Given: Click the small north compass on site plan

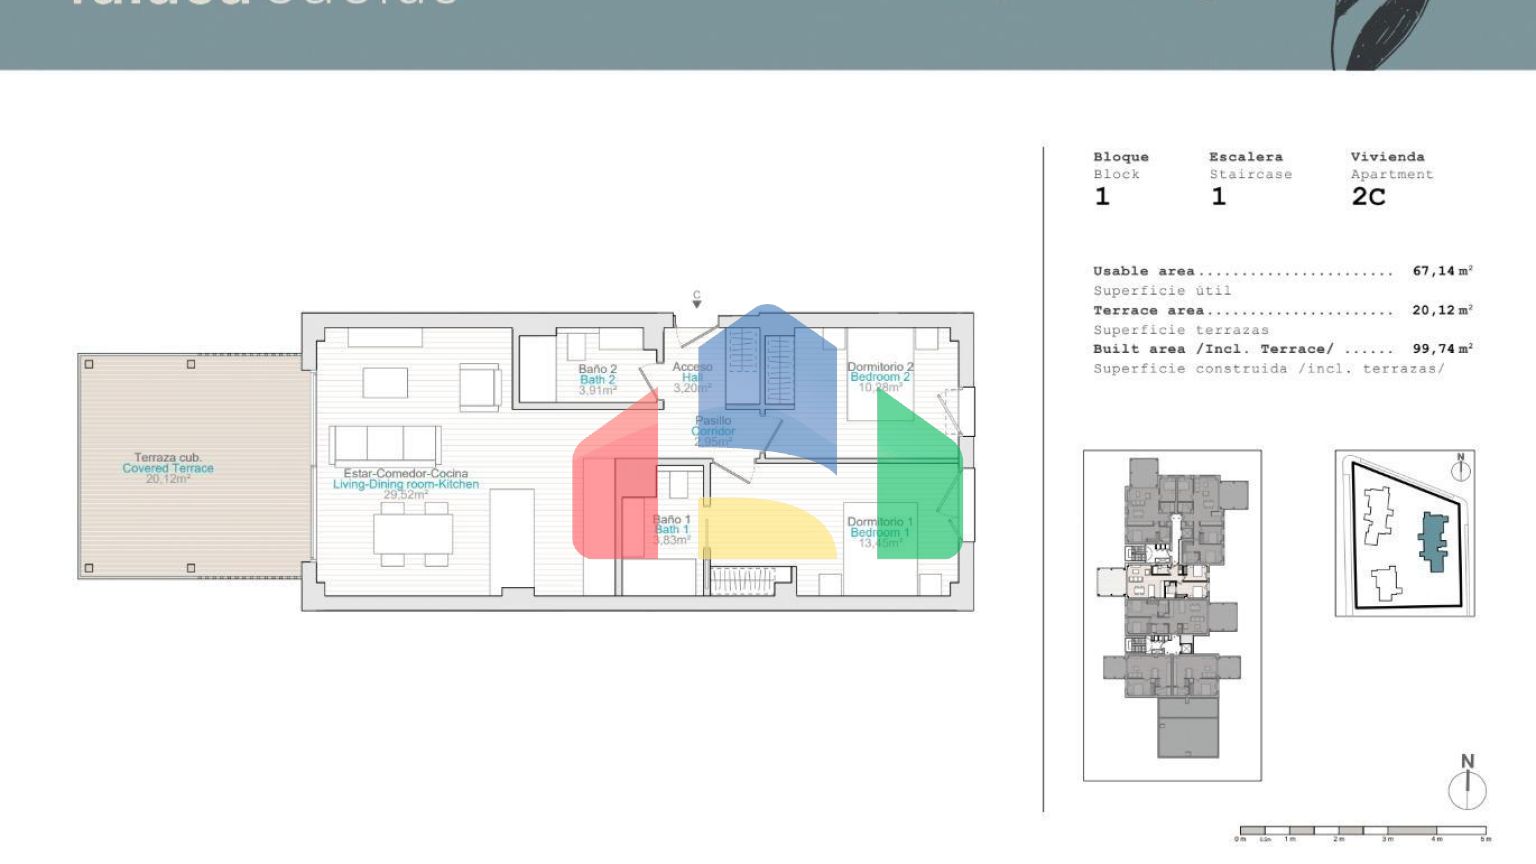Looking at the screenshot, I should (x=1460, y=466).
